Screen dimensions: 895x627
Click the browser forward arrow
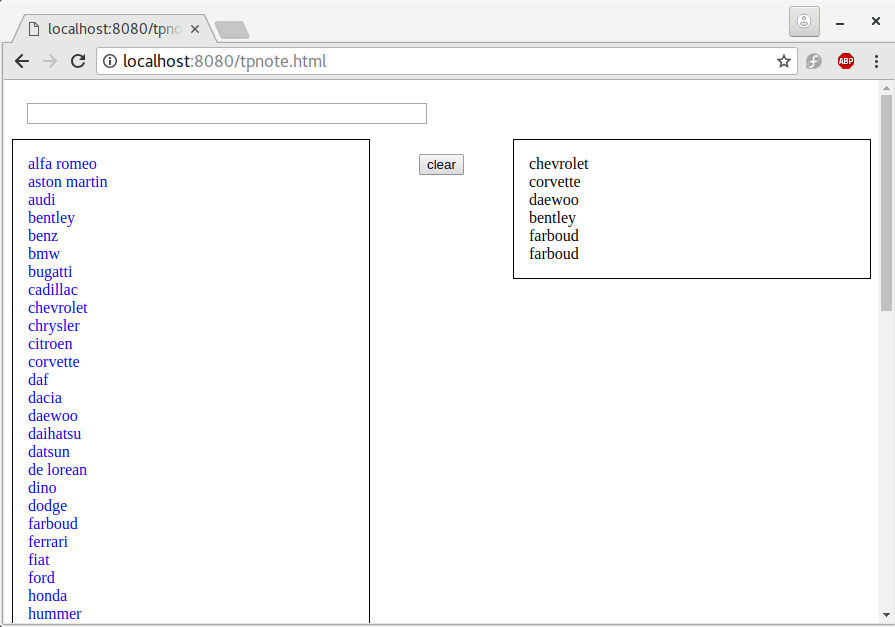coord(50,61)
